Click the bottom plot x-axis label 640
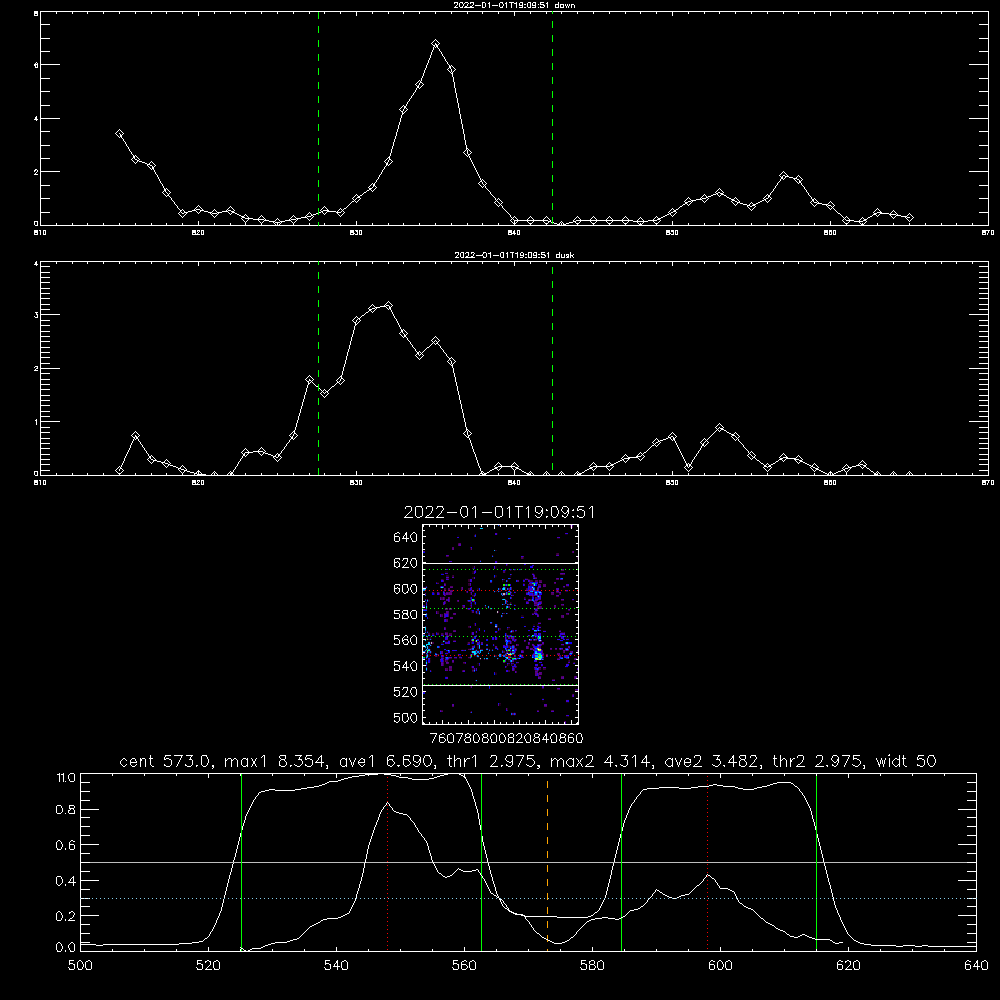Viewport: 1000px width, 1000px height. click(x=976, y=966)
